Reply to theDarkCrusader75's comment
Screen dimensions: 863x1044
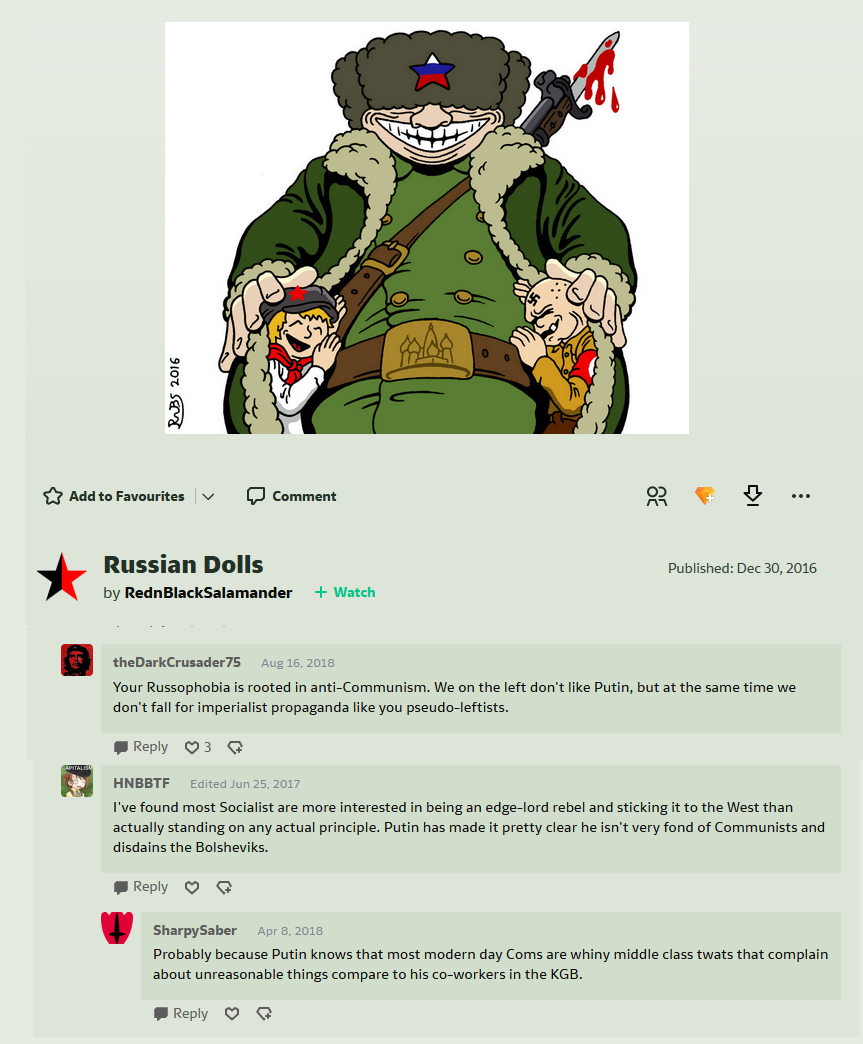pos(141,747)
